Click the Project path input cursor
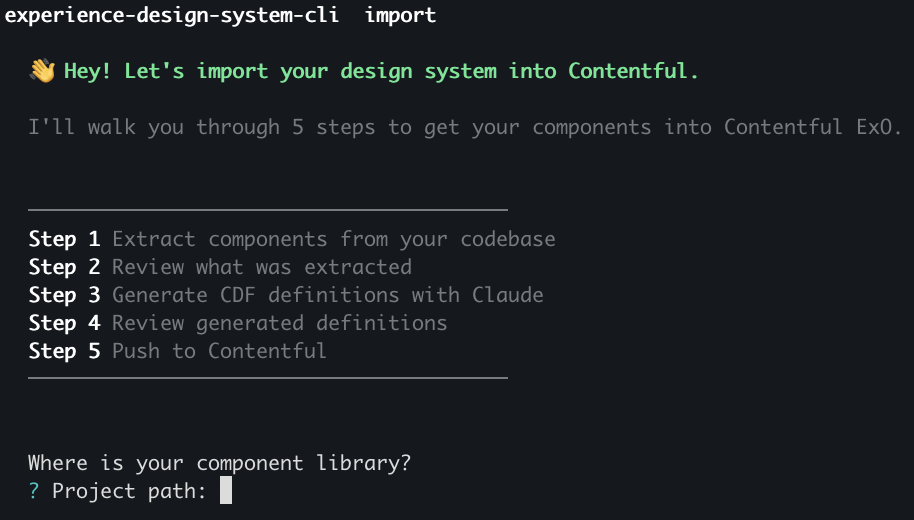This screenshot has width=914, height=520. coord(226,490)
